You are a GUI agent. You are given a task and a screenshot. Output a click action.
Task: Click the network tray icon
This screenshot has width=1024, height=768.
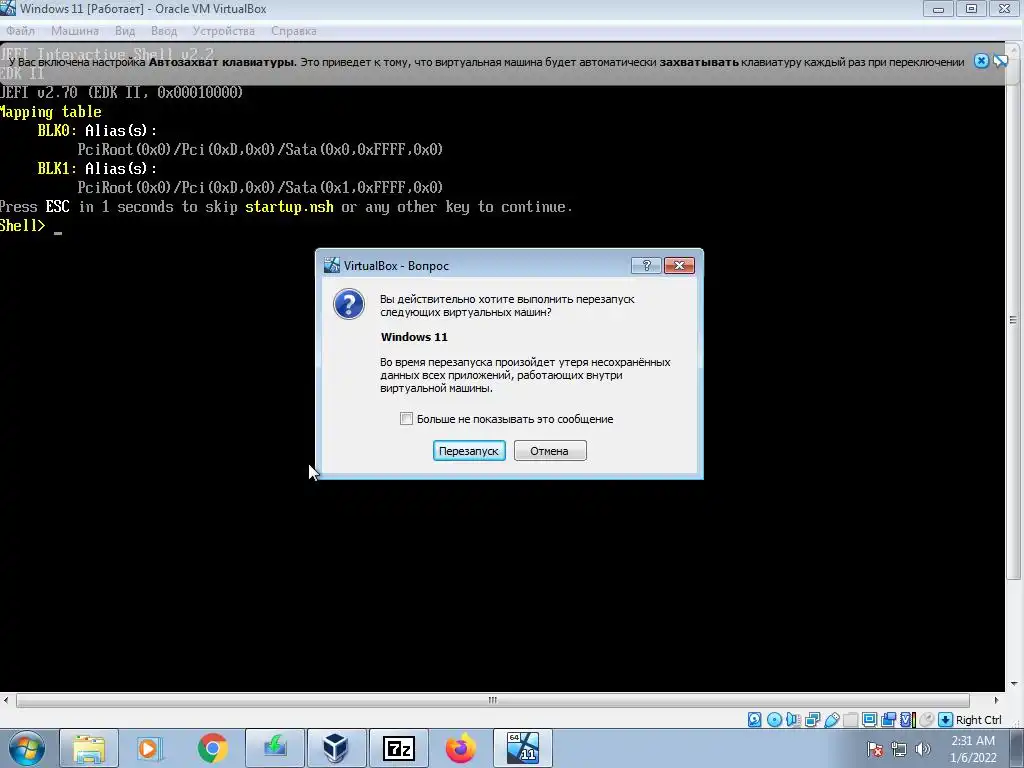899,749
